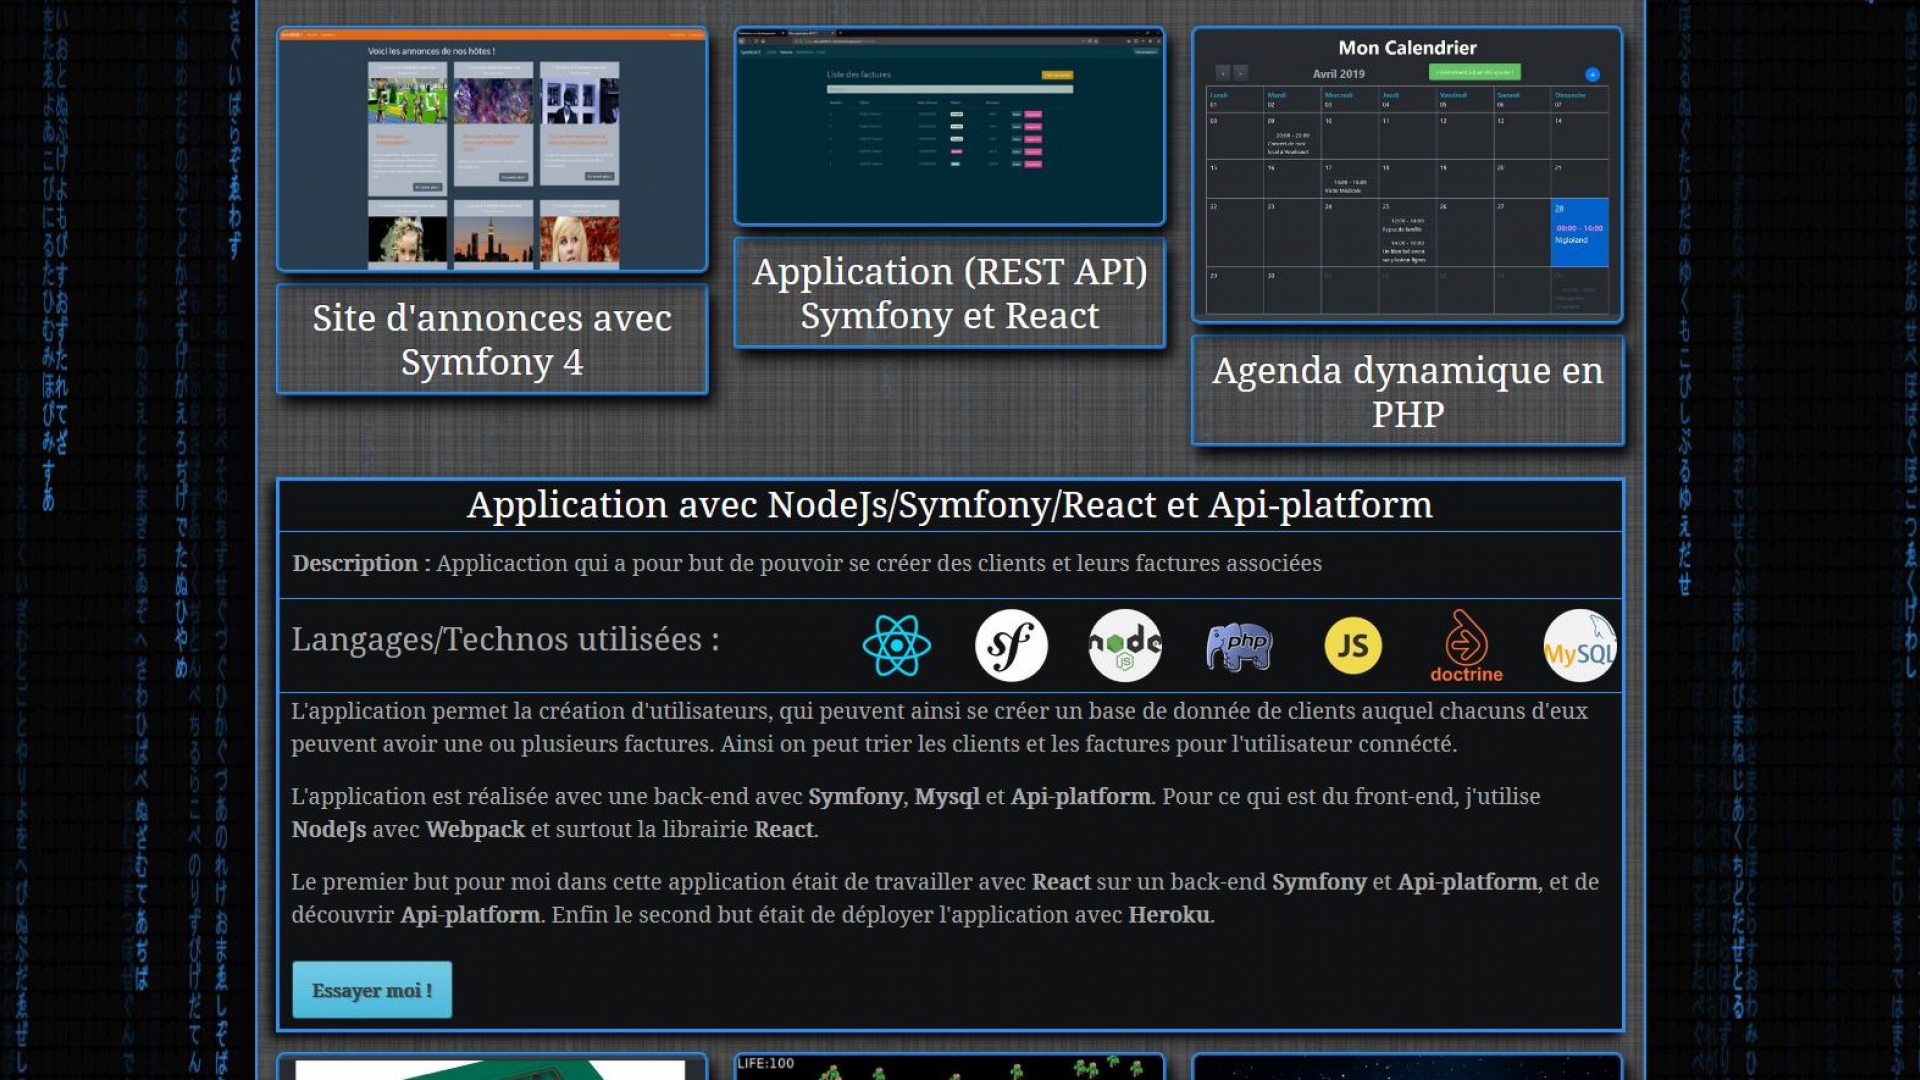Screen dimensions: 1920x1080
Task: Select 'Agenda dynamique en PHP' title
Action: tap(1407, 391)
